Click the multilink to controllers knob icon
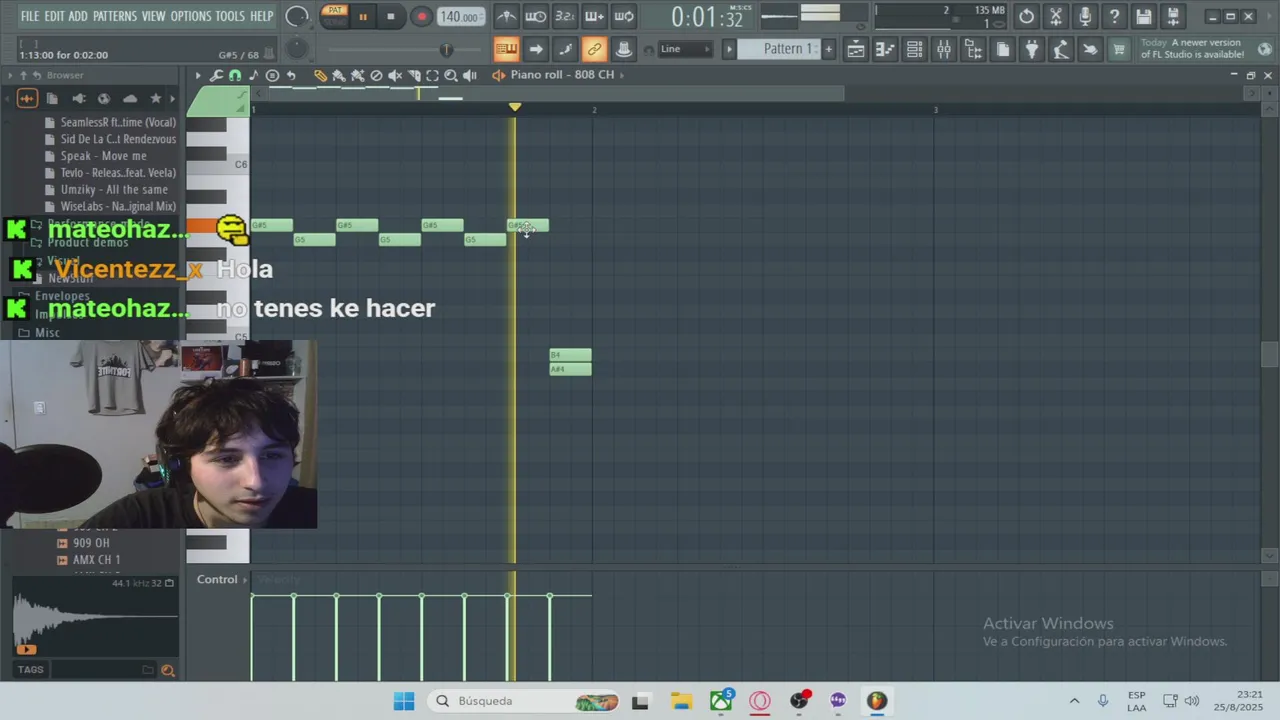 [x=623, y=49]
